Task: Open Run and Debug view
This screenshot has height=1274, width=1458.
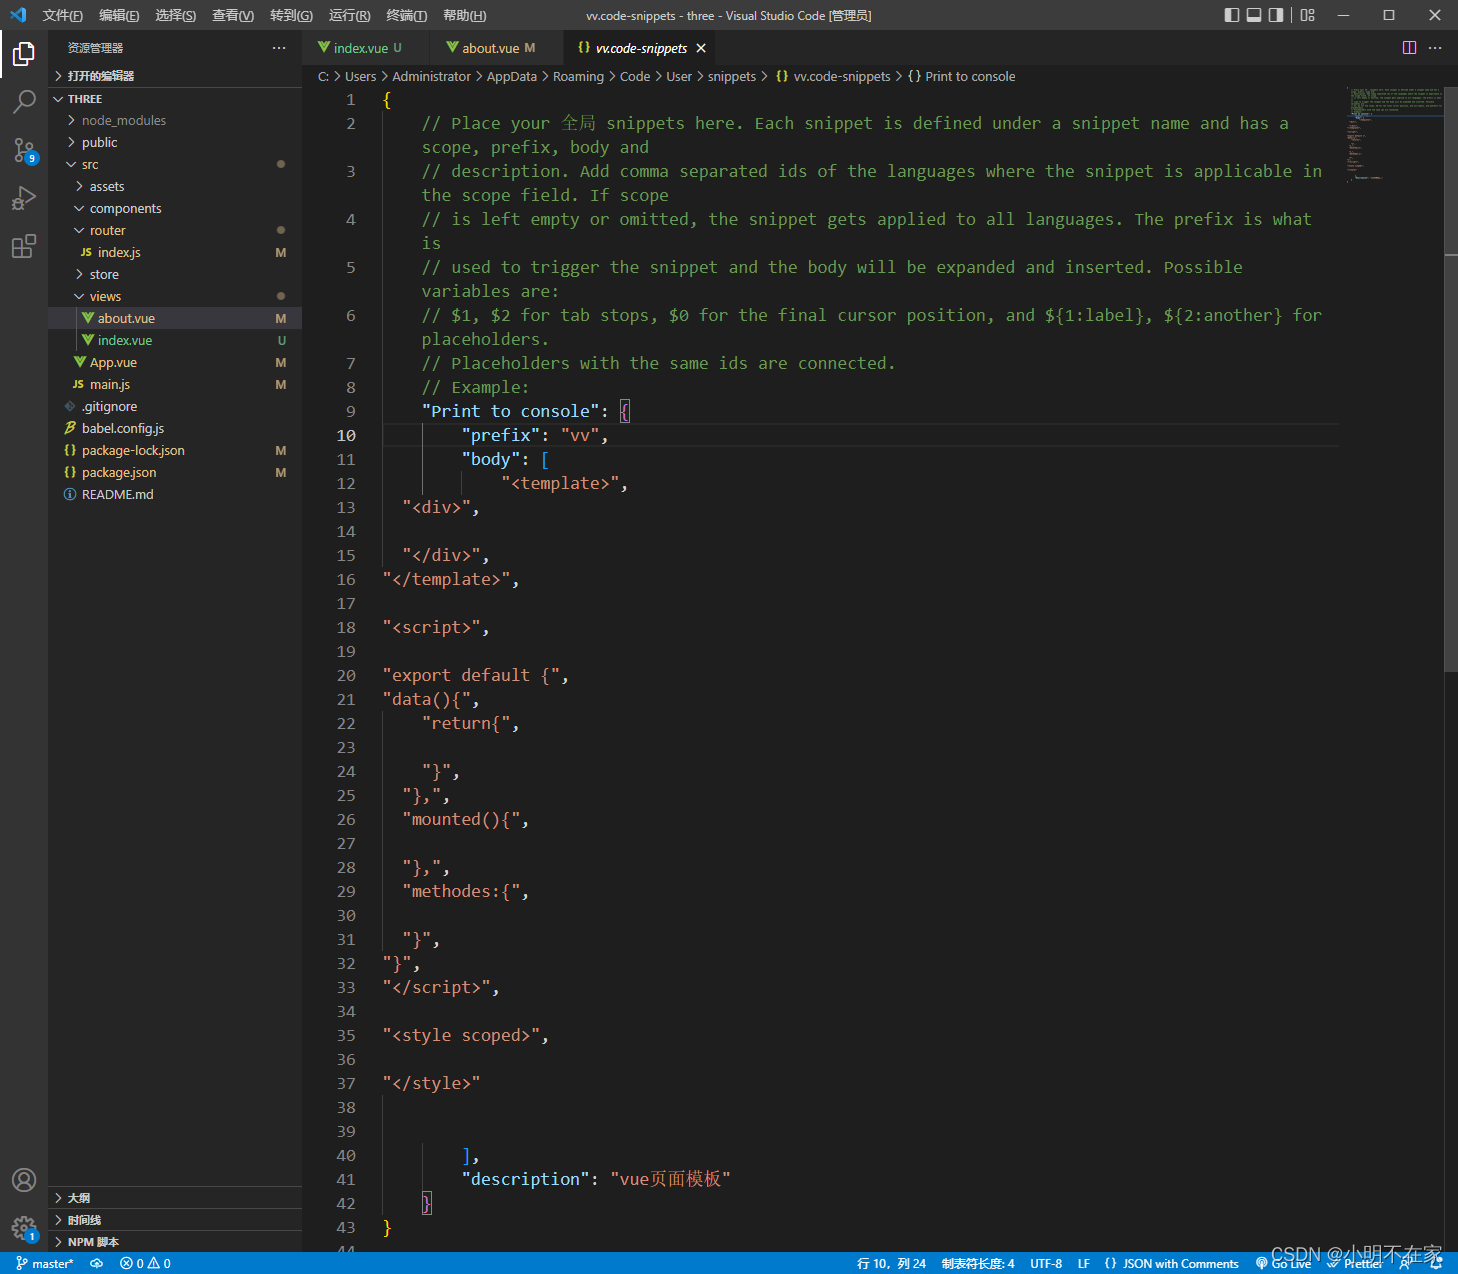Action: [x=24, y=198]
